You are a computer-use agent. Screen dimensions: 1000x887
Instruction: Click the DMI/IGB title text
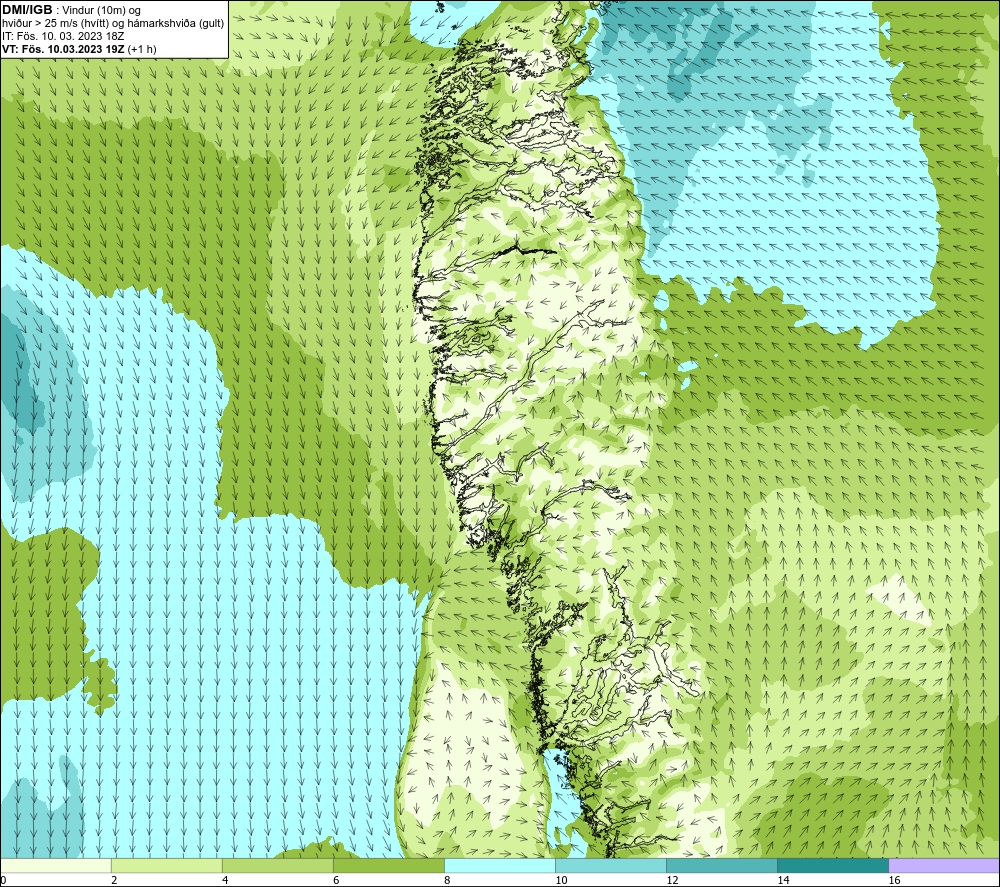point(27,10)
